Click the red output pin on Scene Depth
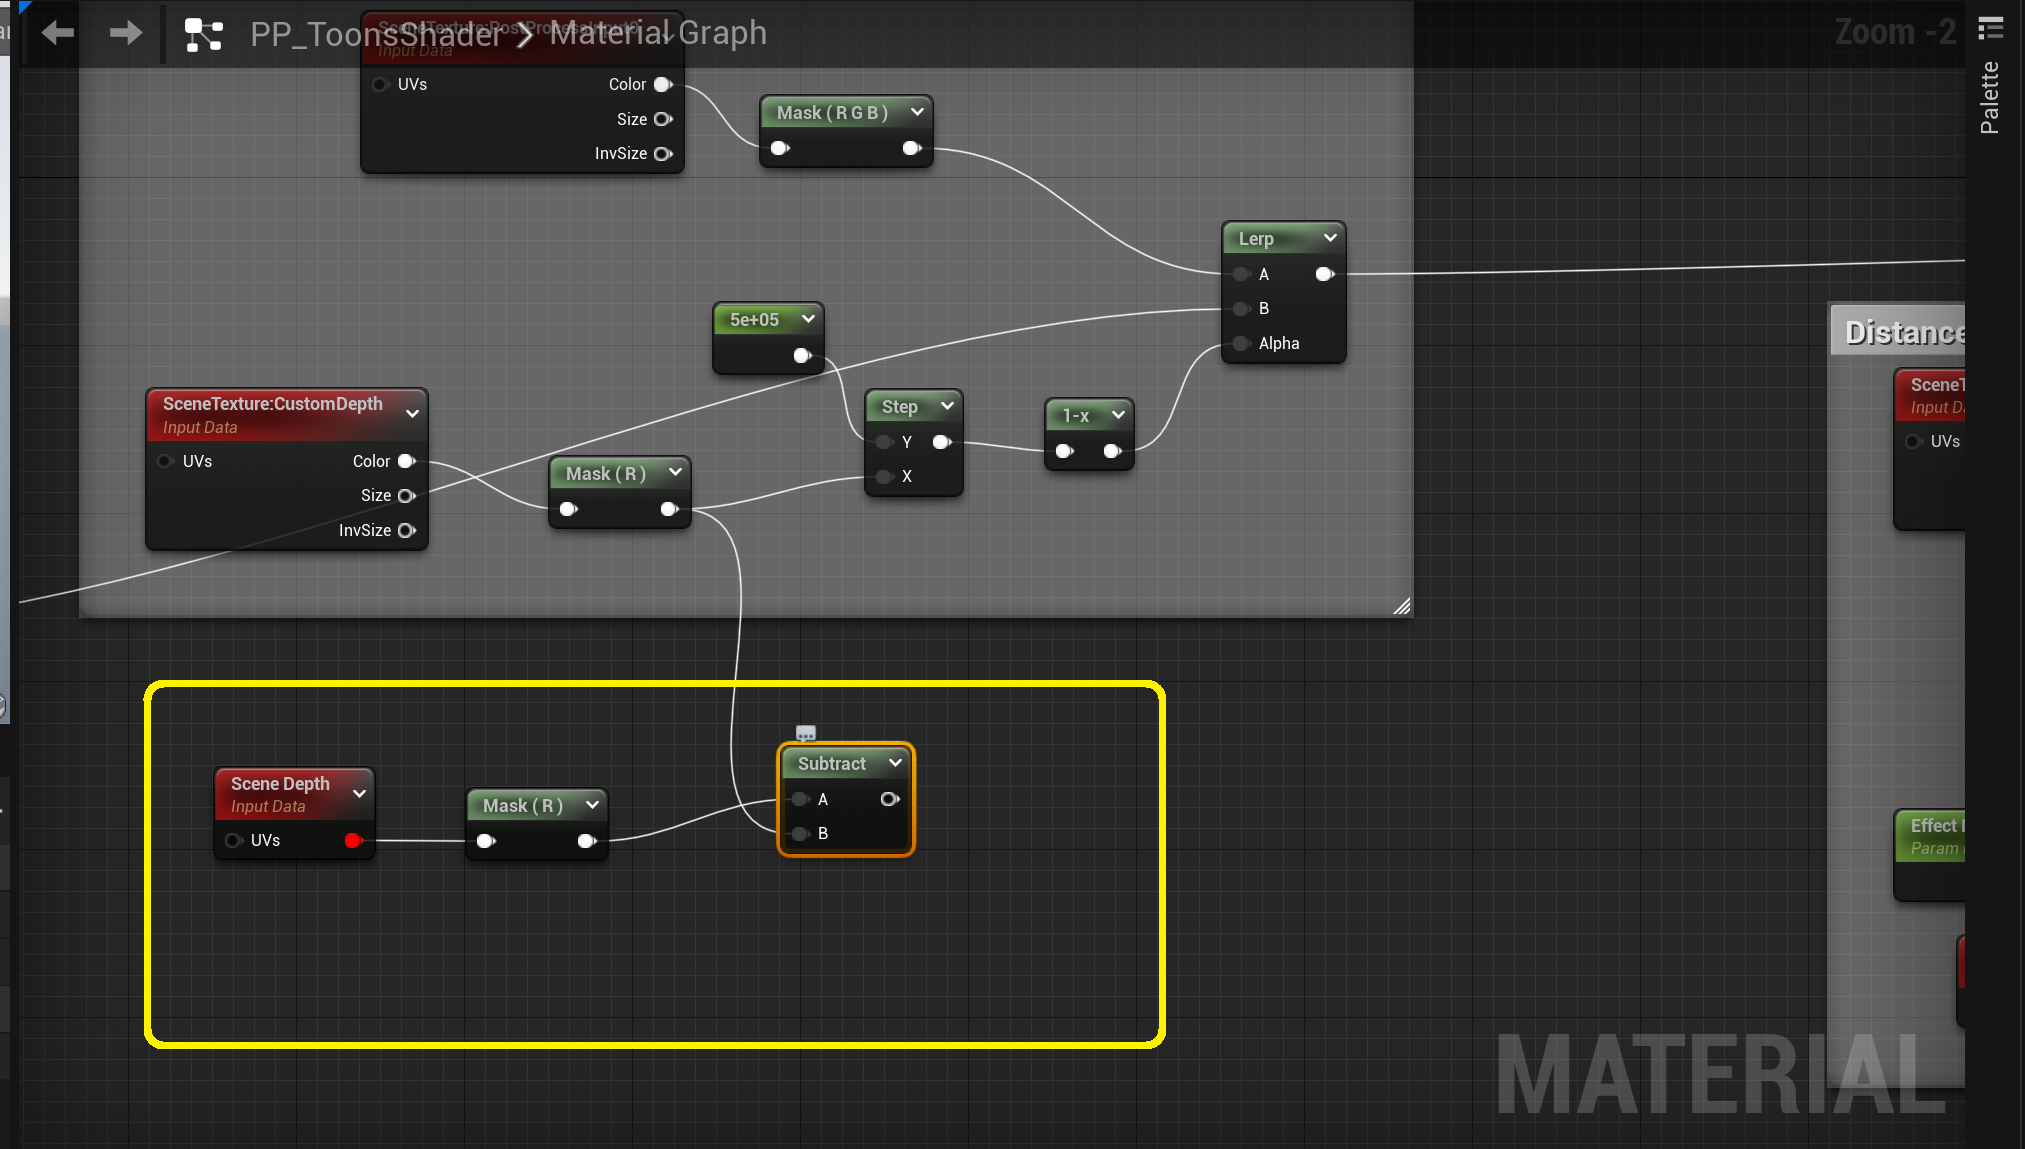Viewport: 2025px width, 1149px height. [x=353, y=840]
